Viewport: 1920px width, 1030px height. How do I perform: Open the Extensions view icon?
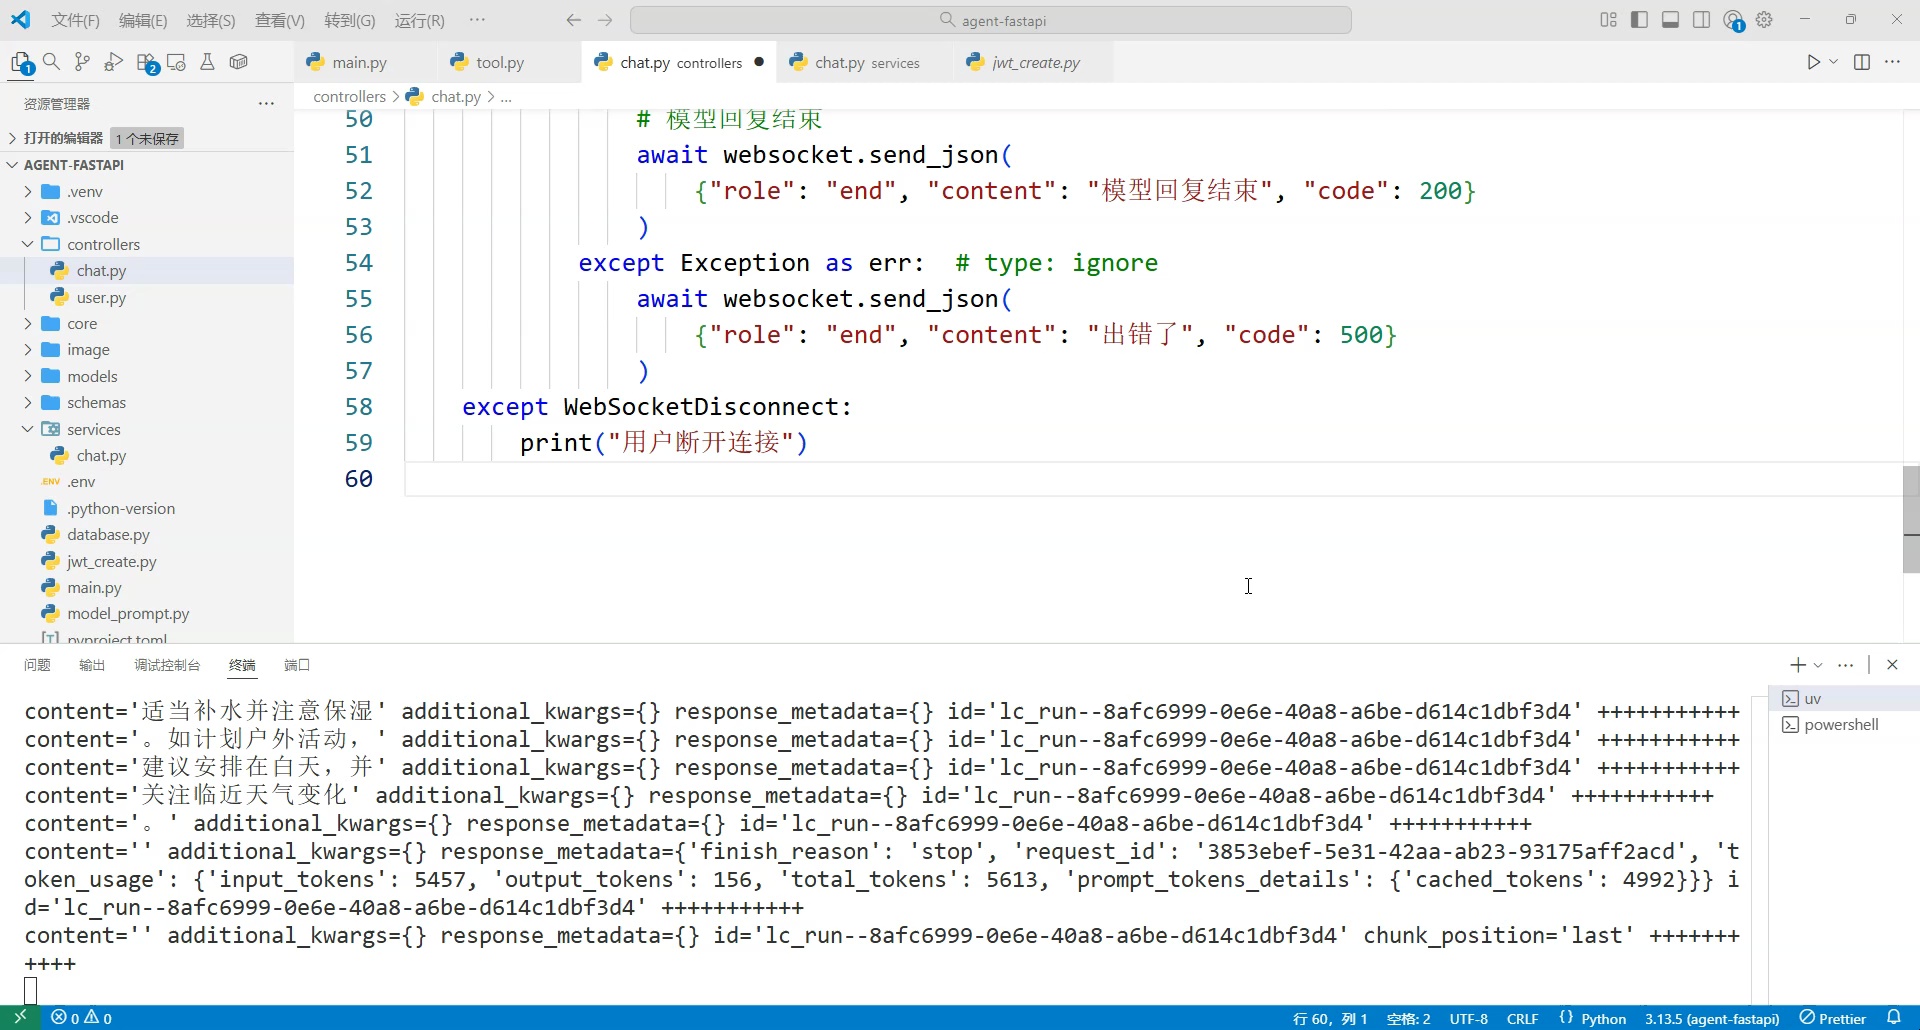click(146, 62)
